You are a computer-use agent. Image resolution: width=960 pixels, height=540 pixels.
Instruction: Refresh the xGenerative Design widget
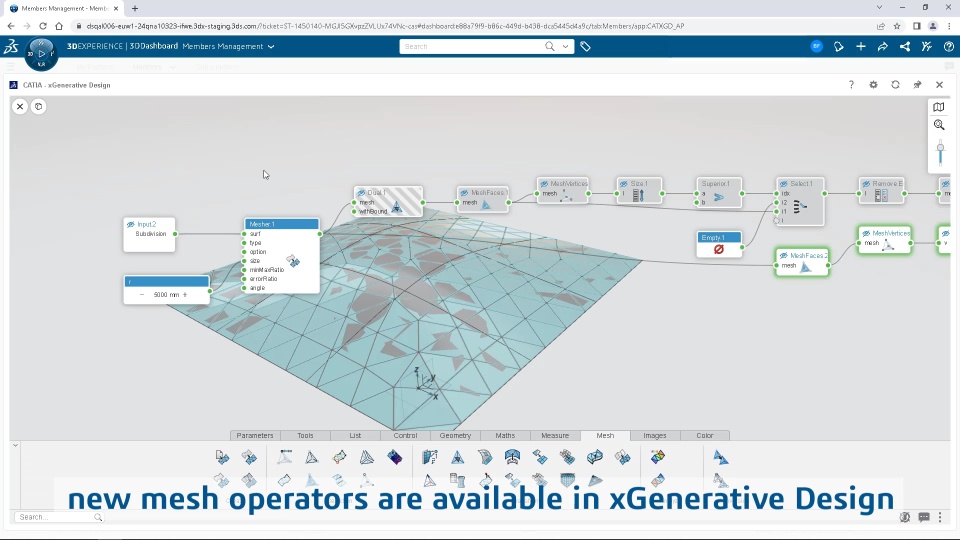(895, 84)
